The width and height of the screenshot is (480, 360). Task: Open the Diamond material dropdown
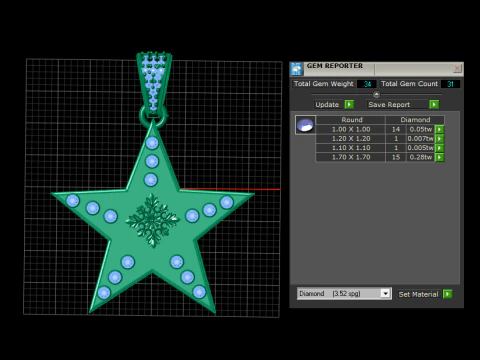[385, 294]
